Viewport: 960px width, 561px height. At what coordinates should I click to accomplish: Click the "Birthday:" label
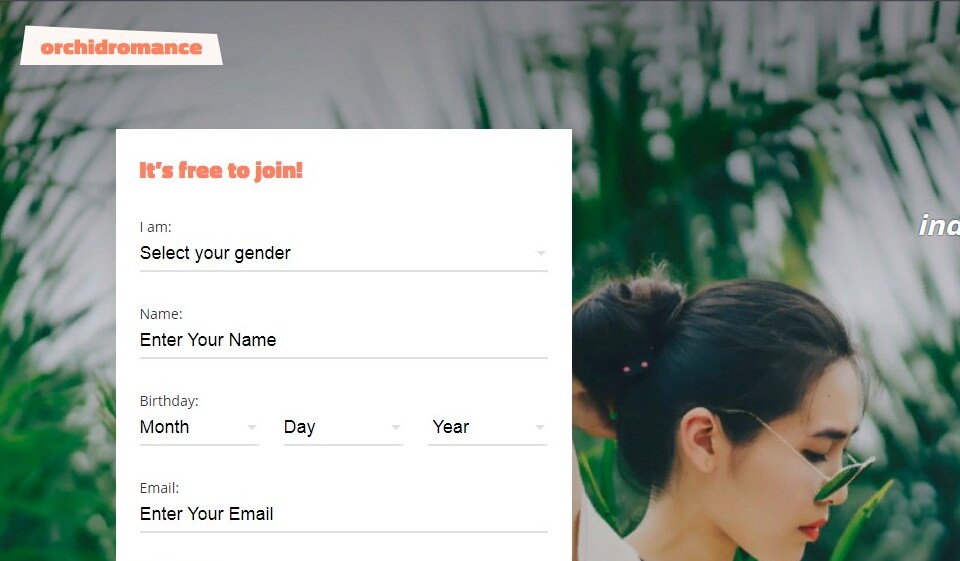coord(169,401)
